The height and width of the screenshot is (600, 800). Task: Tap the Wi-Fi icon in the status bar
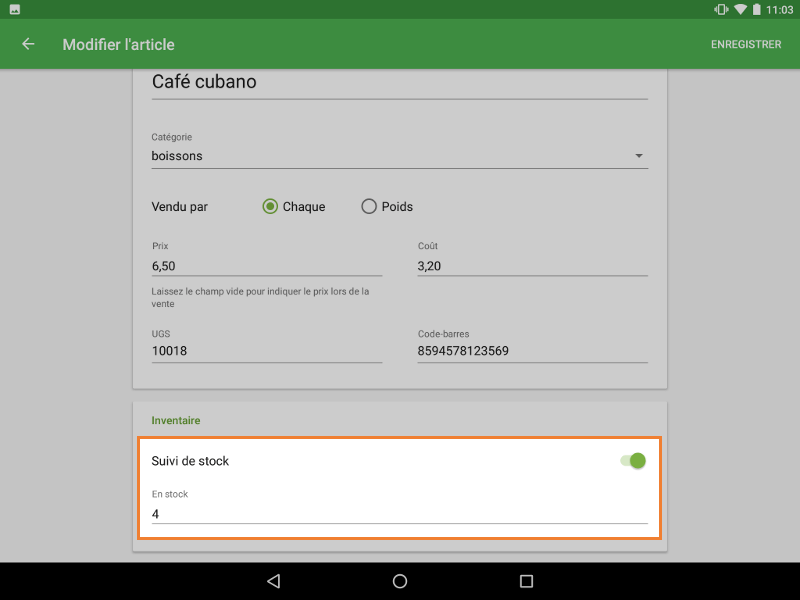740,10
